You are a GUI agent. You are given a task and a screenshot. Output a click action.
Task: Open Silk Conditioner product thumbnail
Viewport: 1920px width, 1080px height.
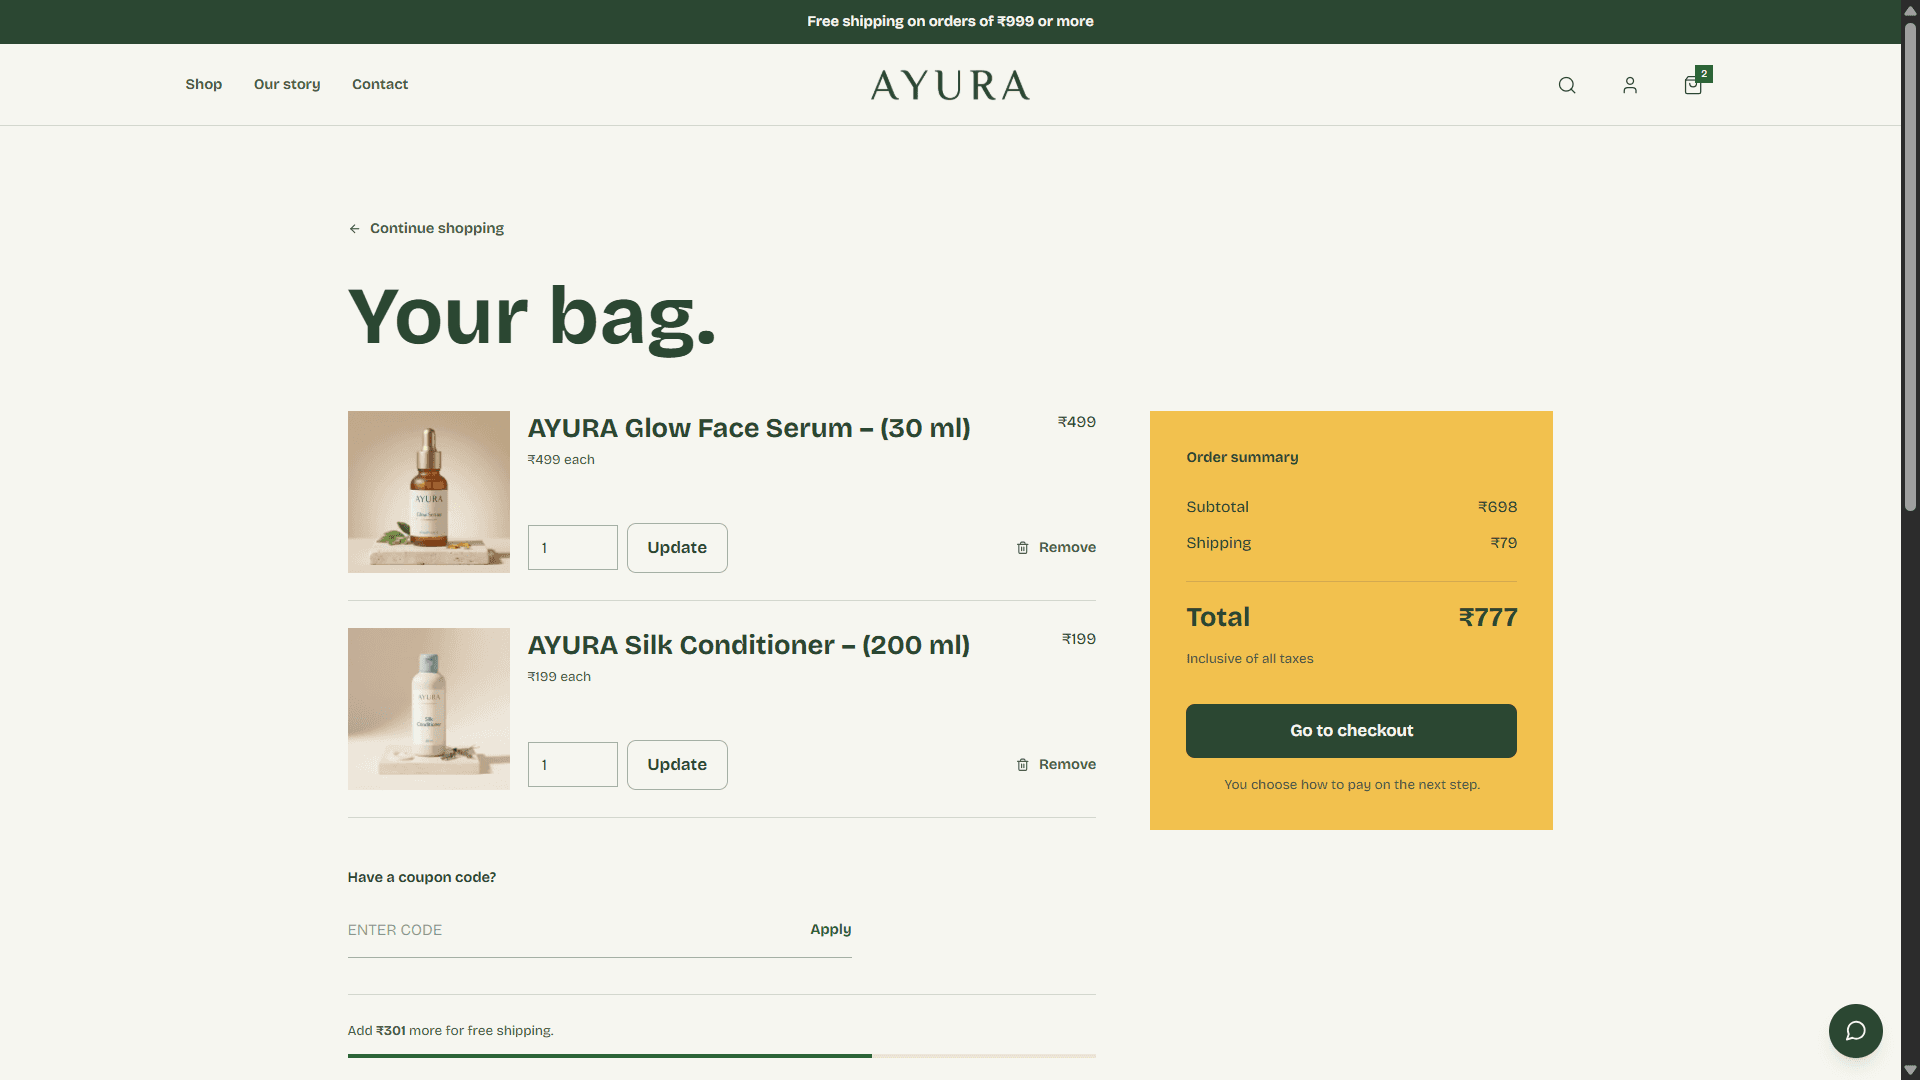[x=429, y=709]
